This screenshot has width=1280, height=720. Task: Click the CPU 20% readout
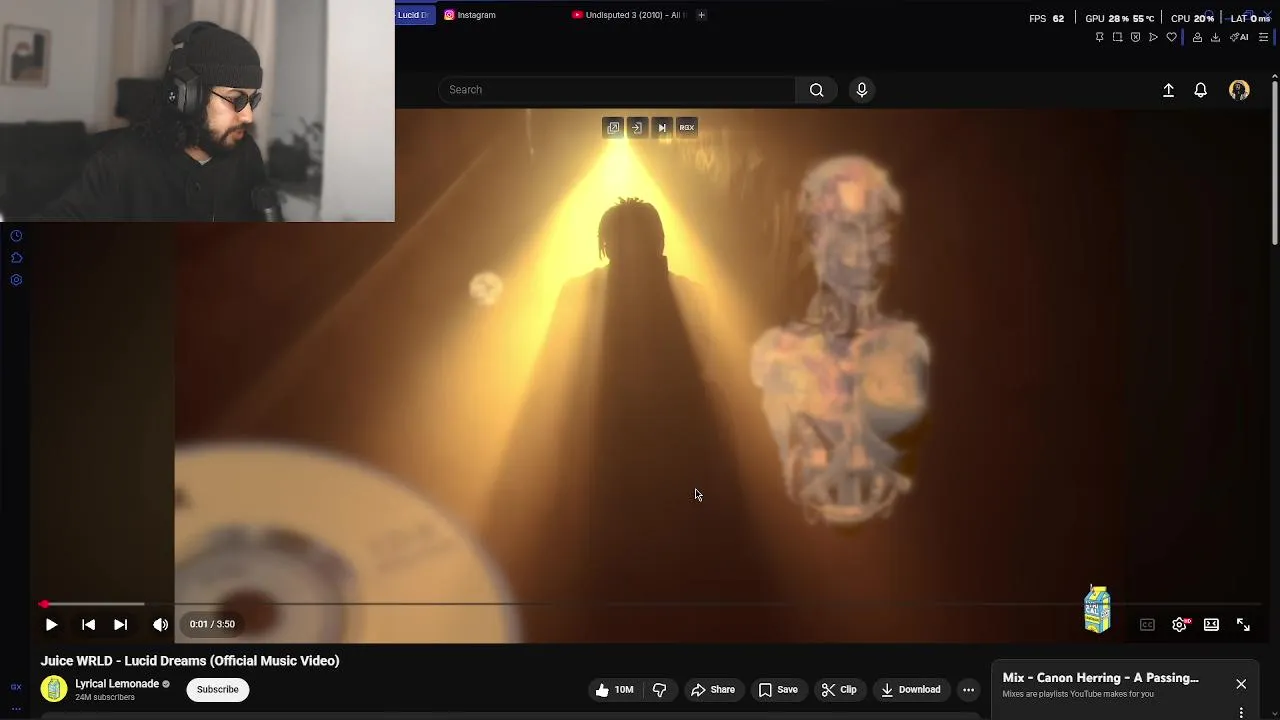tap(1192, 18)
